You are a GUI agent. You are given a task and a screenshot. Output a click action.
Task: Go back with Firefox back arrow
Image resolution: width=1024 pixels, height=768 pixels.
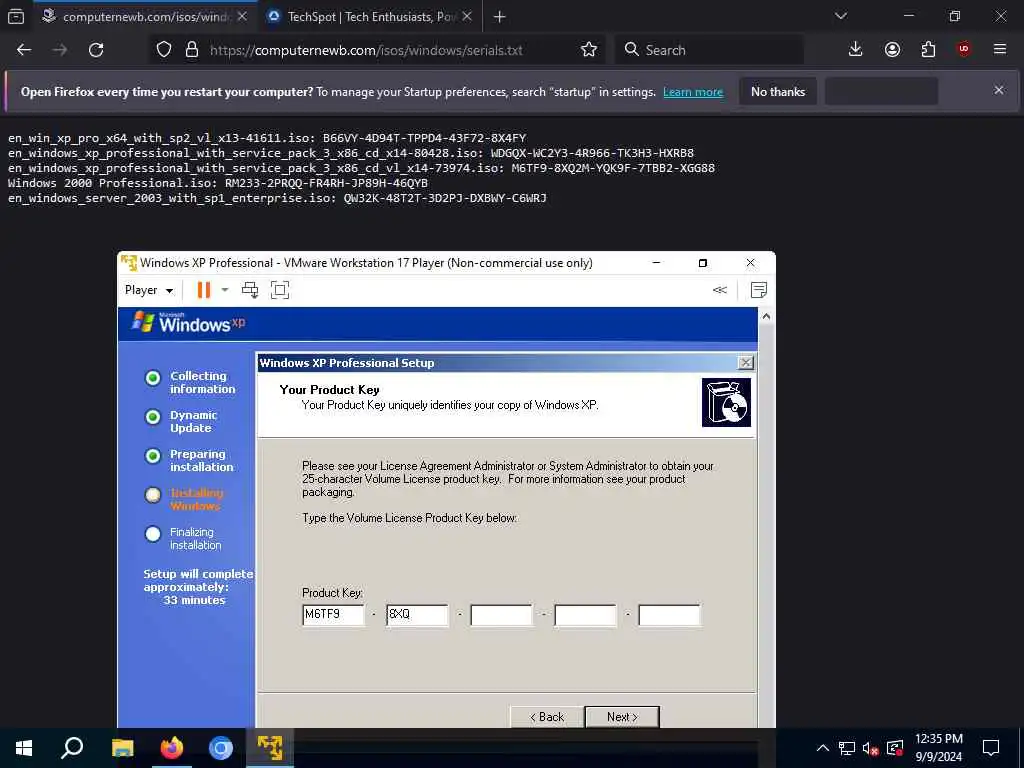pos(24,50)
